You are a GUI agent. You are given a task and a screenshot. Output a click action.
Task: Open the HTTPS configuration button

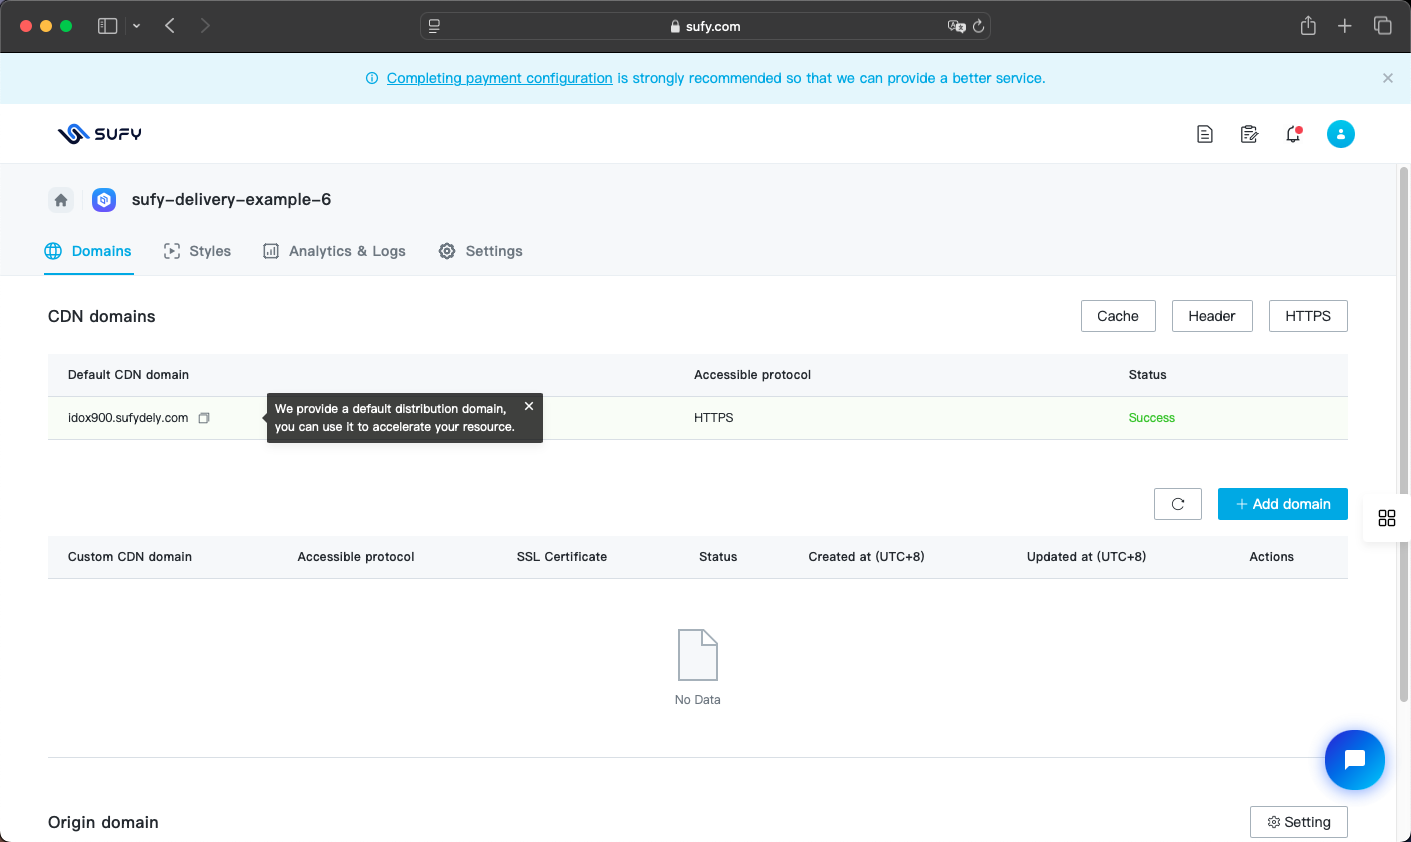pyautogui.click(x=1308, y=316)
